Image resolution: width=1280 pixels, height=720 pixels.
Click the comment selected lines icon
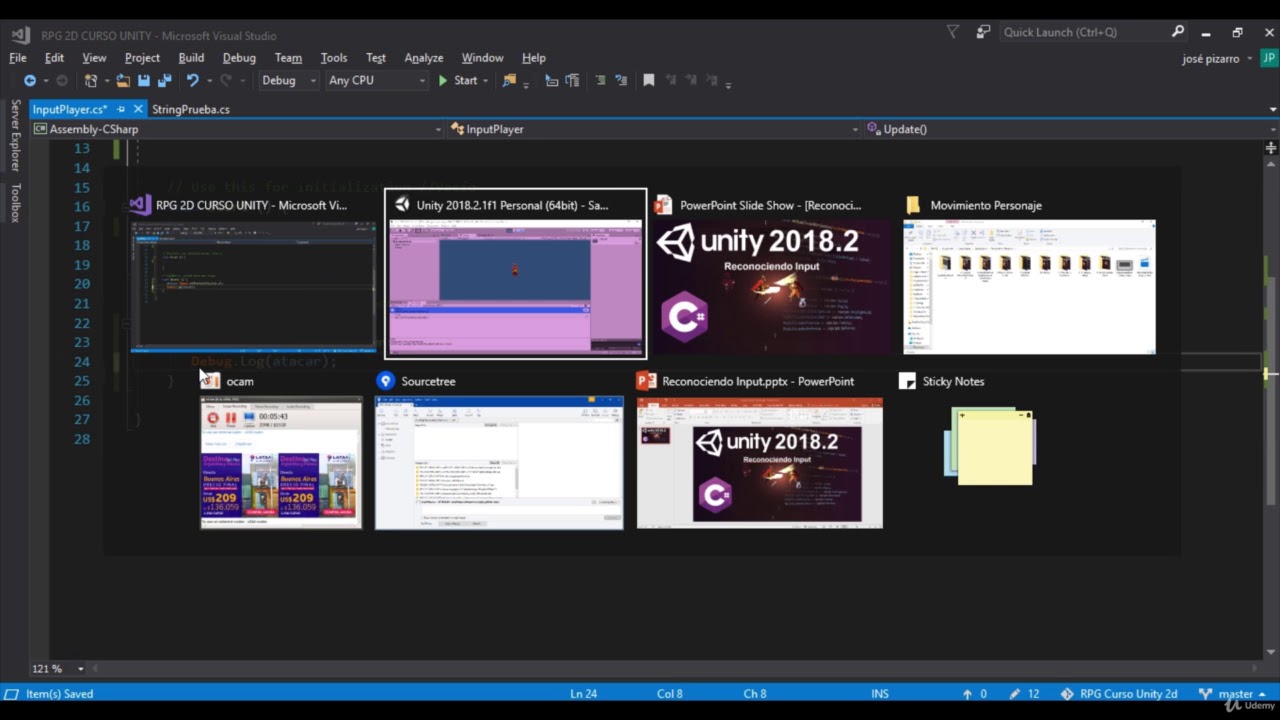[600, 81]
